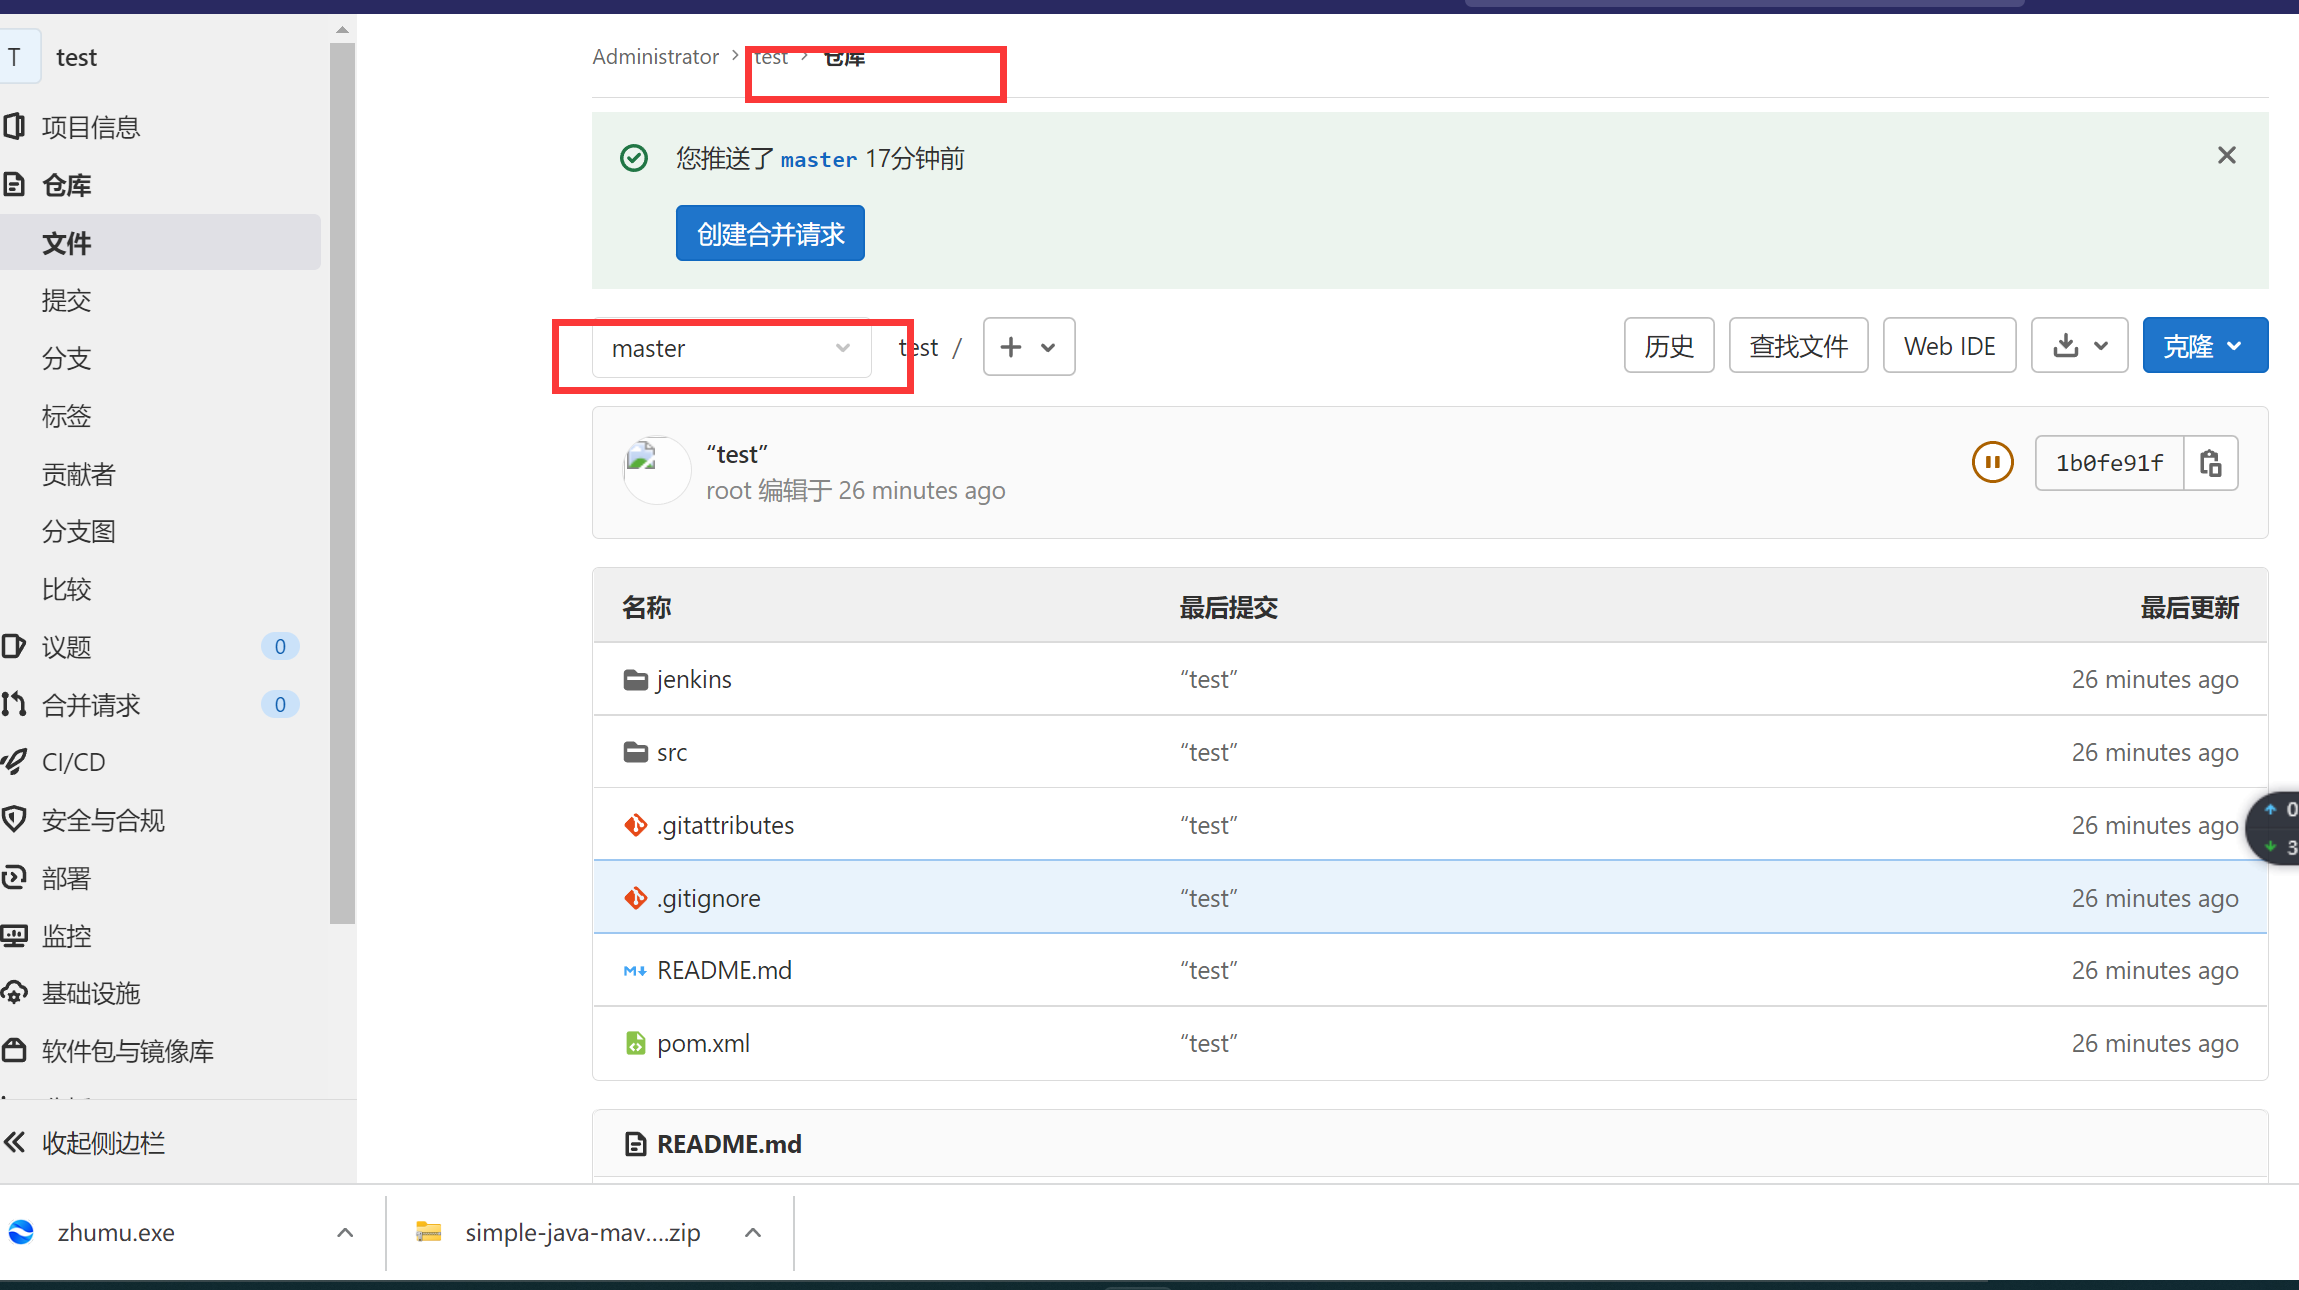2299x1290 pixels.
Task: Click the orange commit browse icon
Action: [x=1992, y=462]
